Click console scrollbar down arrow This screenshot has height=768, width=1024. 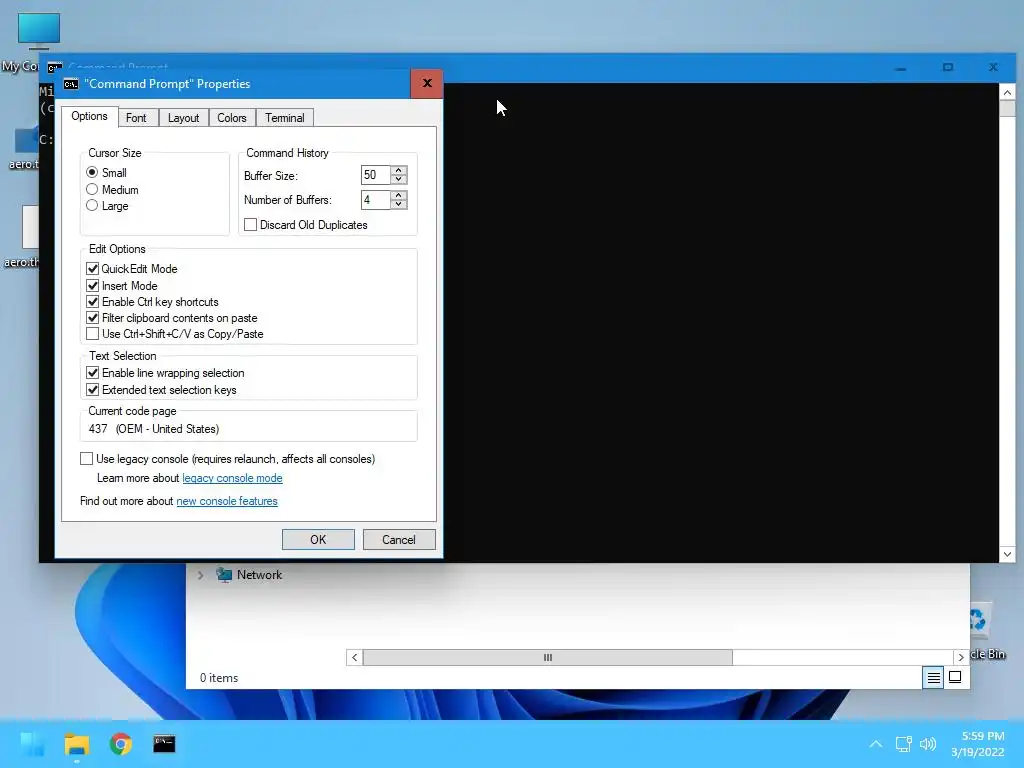(x=1007, y=554)
